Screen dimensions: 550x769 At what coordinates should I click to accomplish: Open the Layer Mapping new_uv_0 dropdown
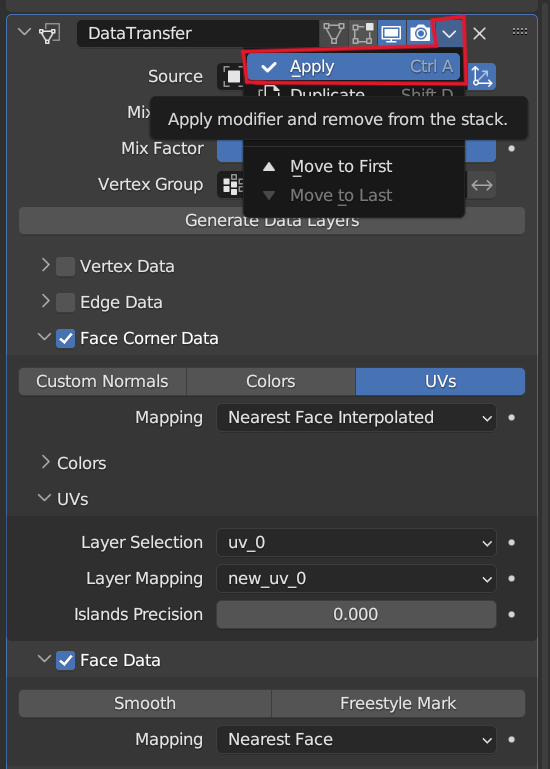point(356,579)
